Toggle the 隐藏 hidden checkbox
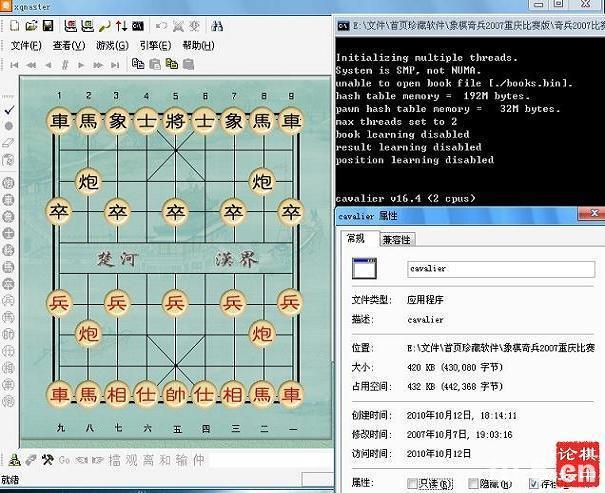605x493 pixels. tap(473, 483)
